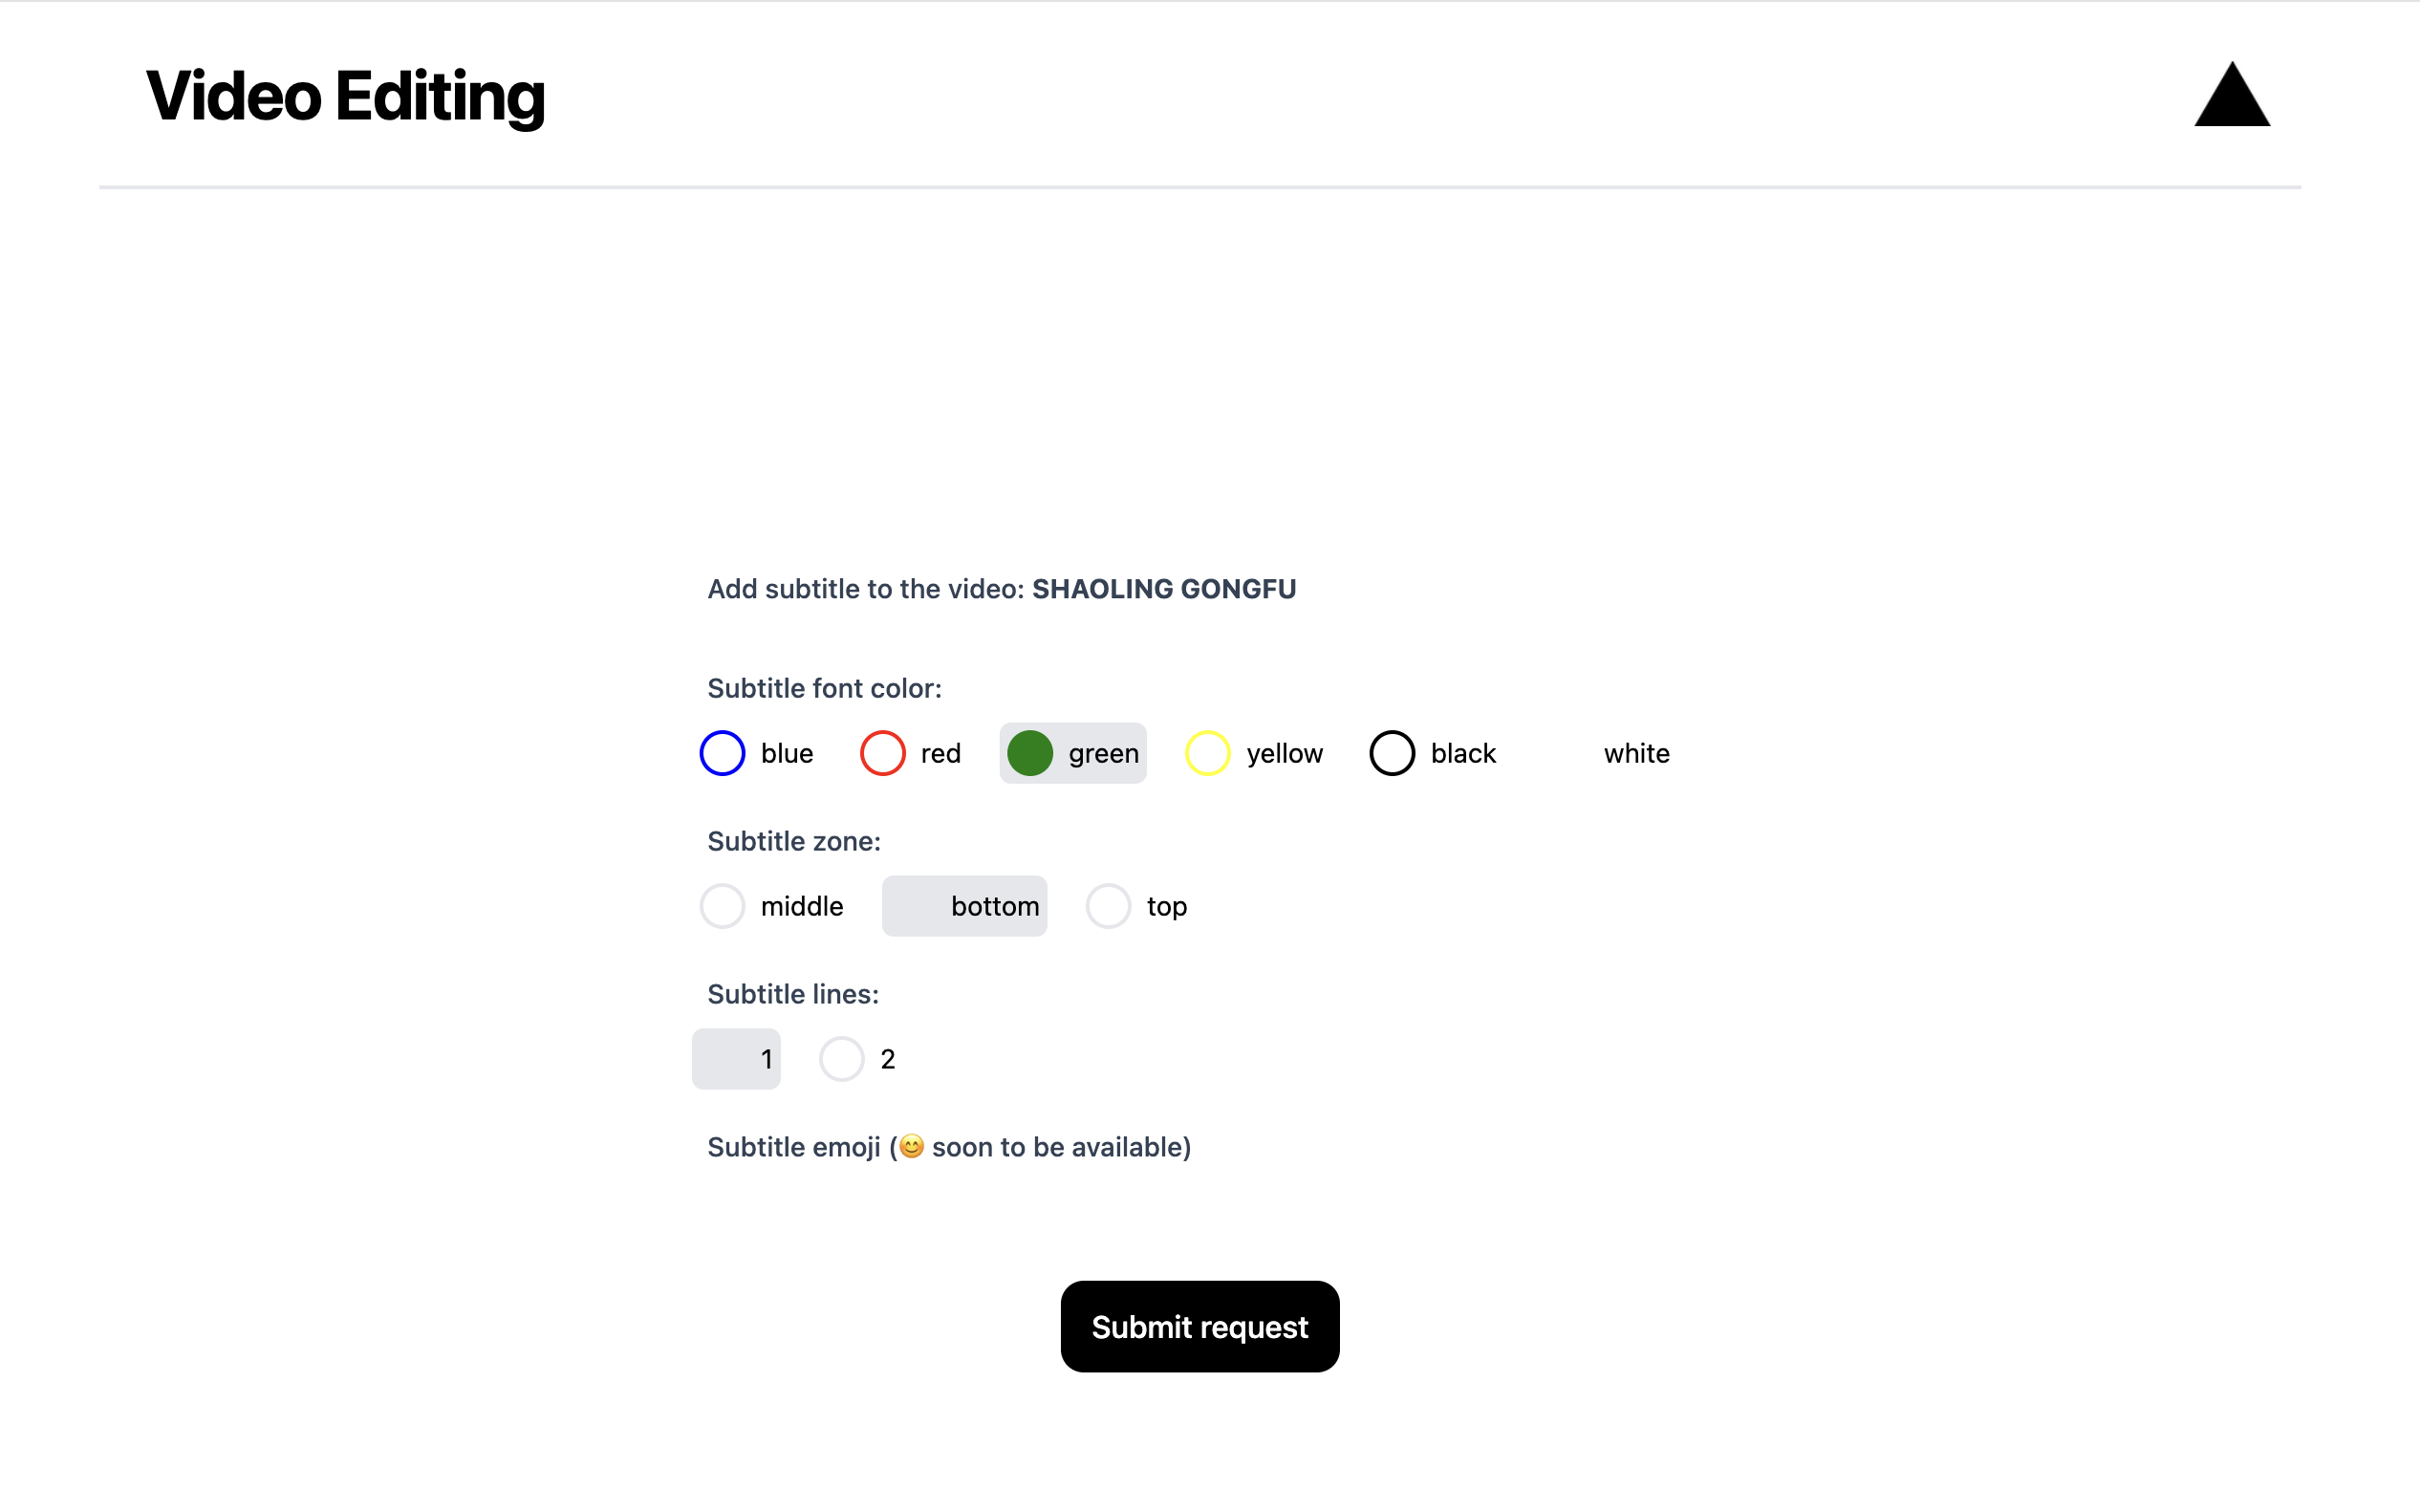
Task: Choose 1 subtitle line
Action: click(x=736, y=1059)
